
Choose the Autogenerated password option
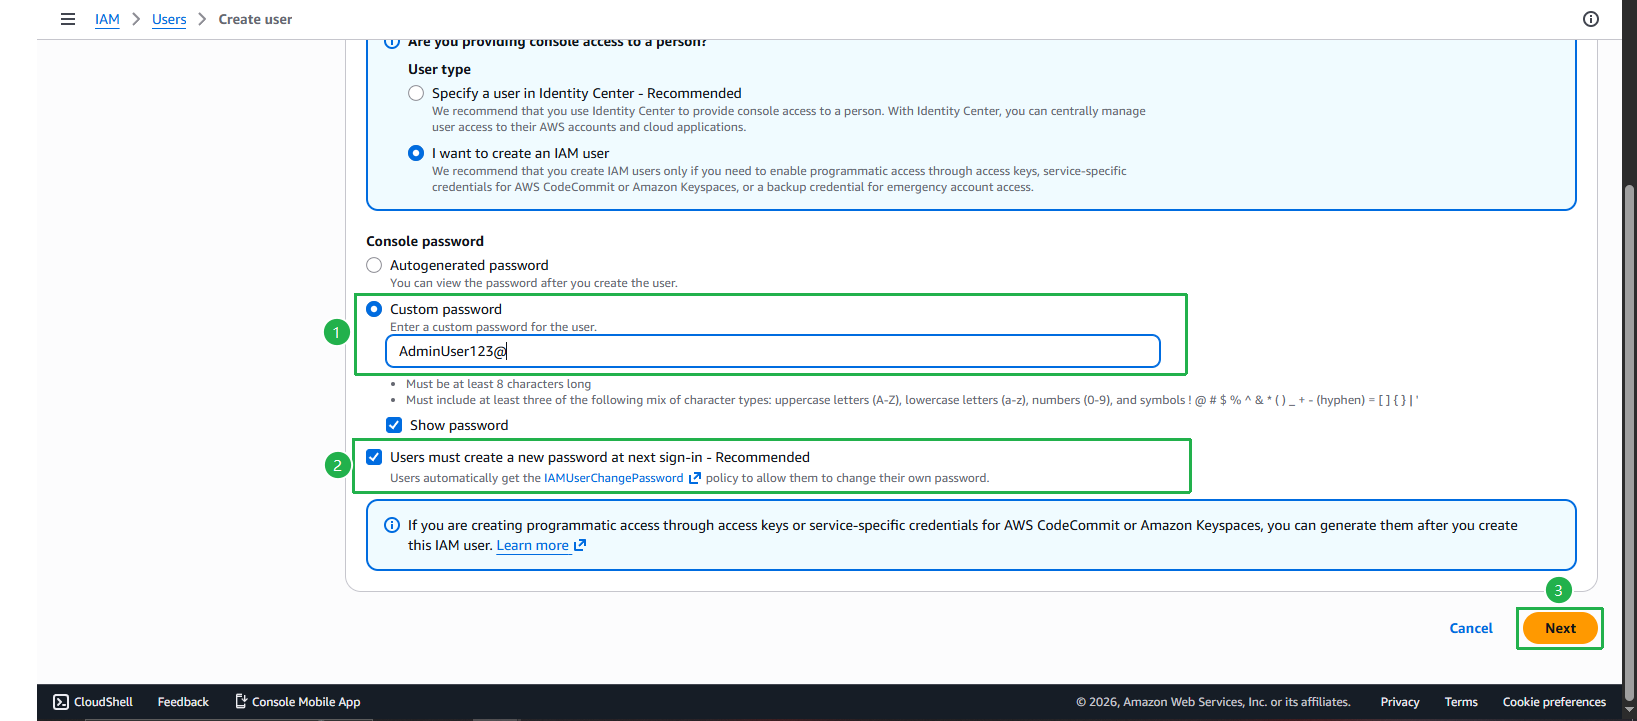coord(374,265)
